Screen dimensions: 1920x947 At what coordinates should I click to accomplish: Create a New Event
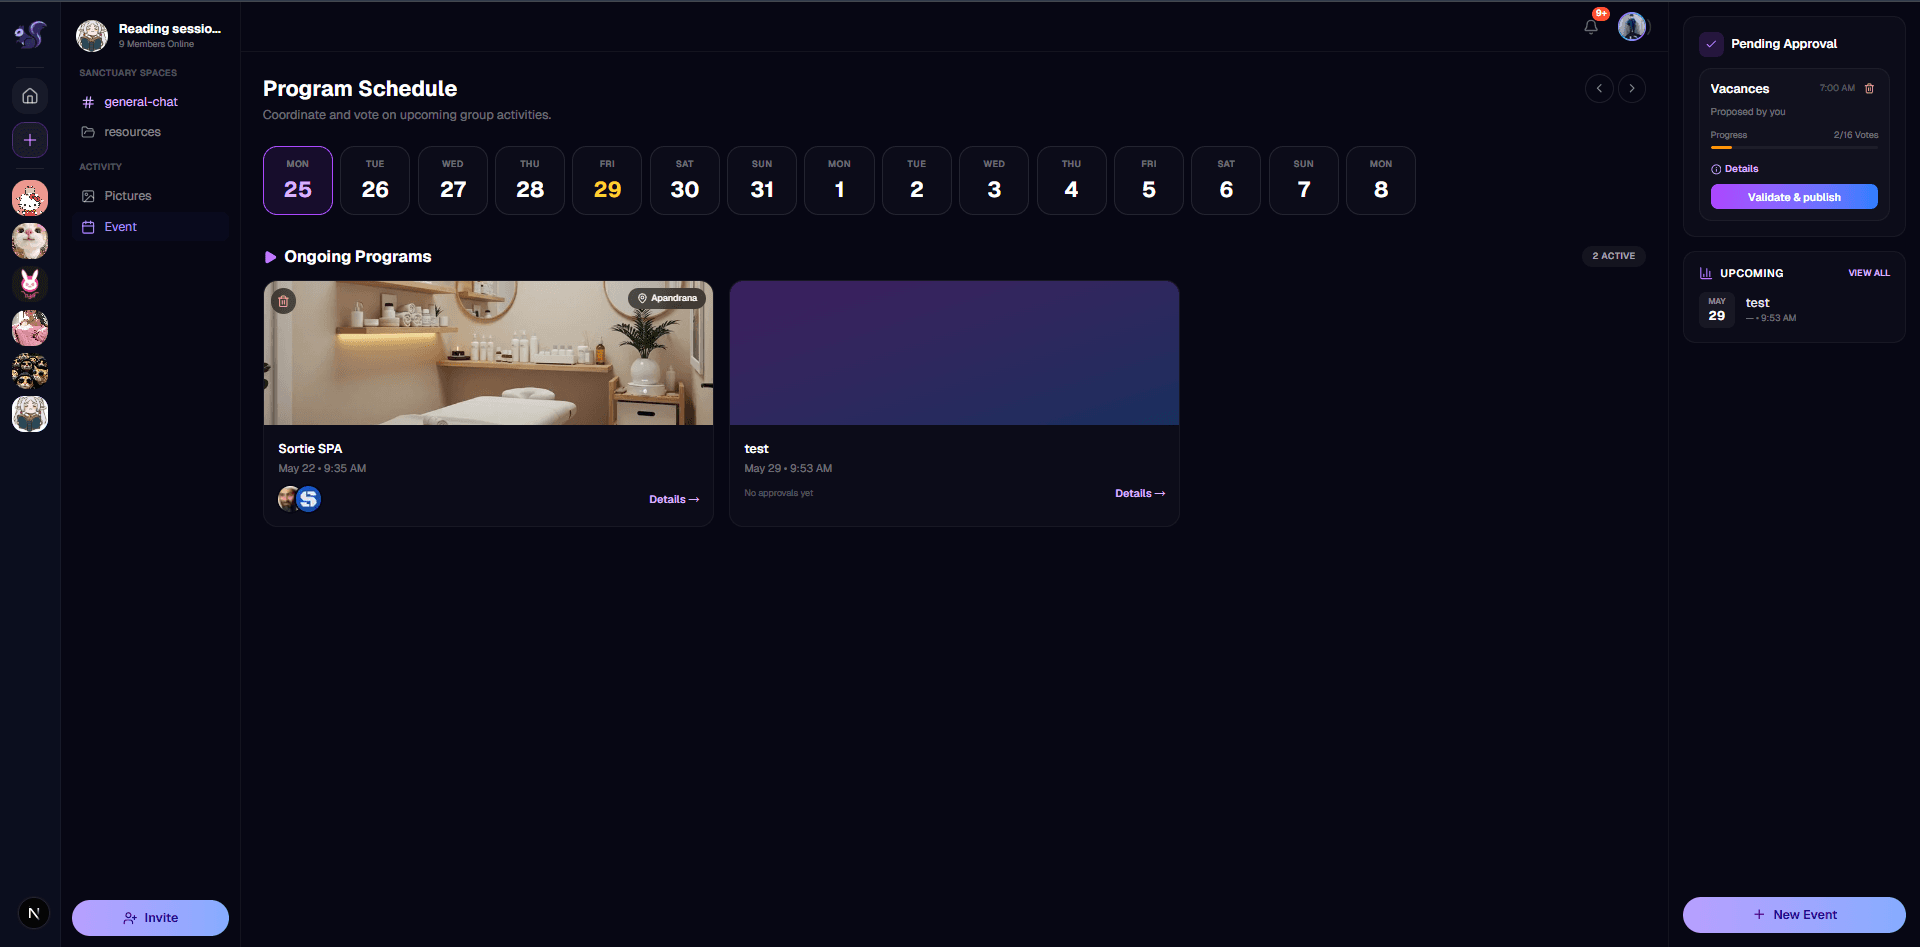click(x=1794, y=915)
